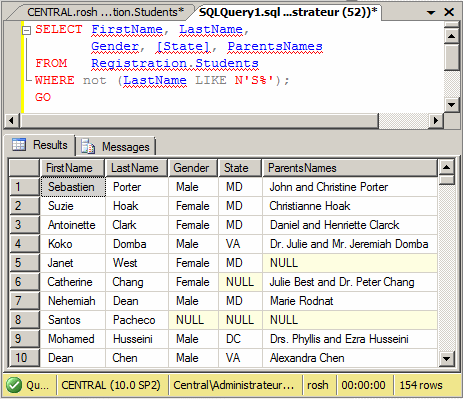Select the State column header
Viewport: 463px width, 399px height.
239,168
